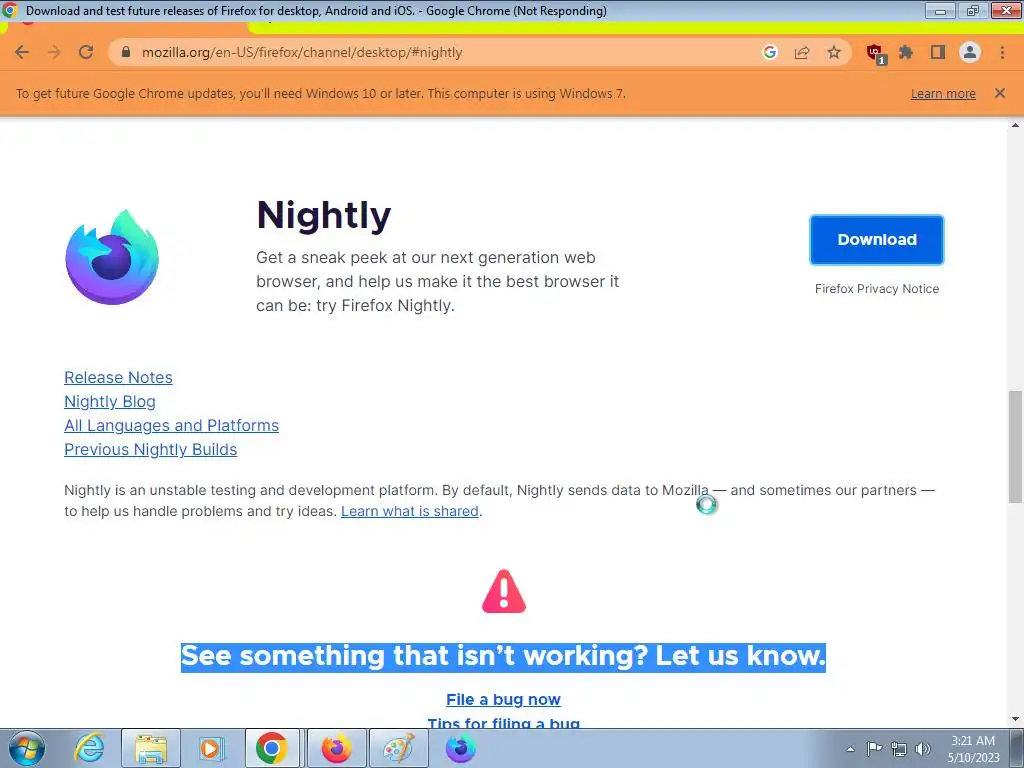Open the volume speaker icon
This screenshot has width=1024, height=768.
coord(923,749)
